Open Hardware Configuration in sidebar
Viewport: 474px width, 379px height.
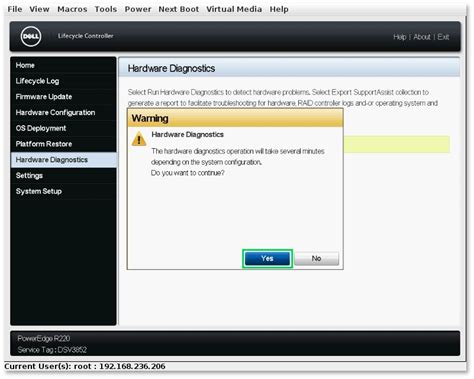tap(63, 113)
